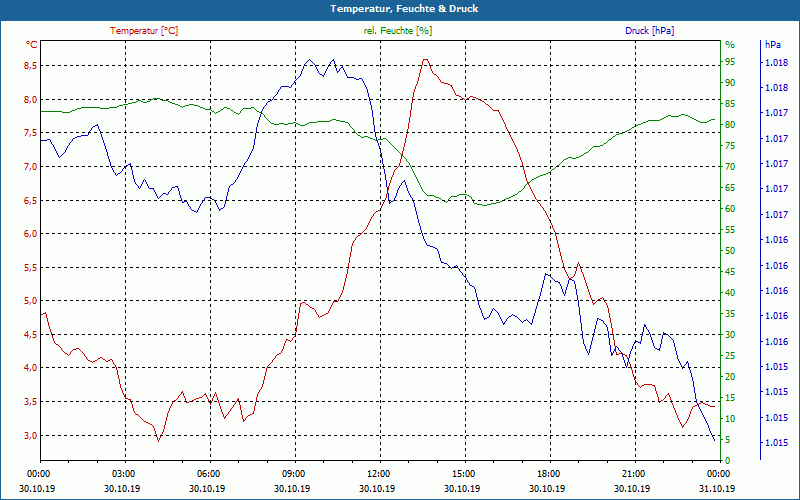
Task: Click the '5,0' temperature axis tick
Action: click(31, 301)
